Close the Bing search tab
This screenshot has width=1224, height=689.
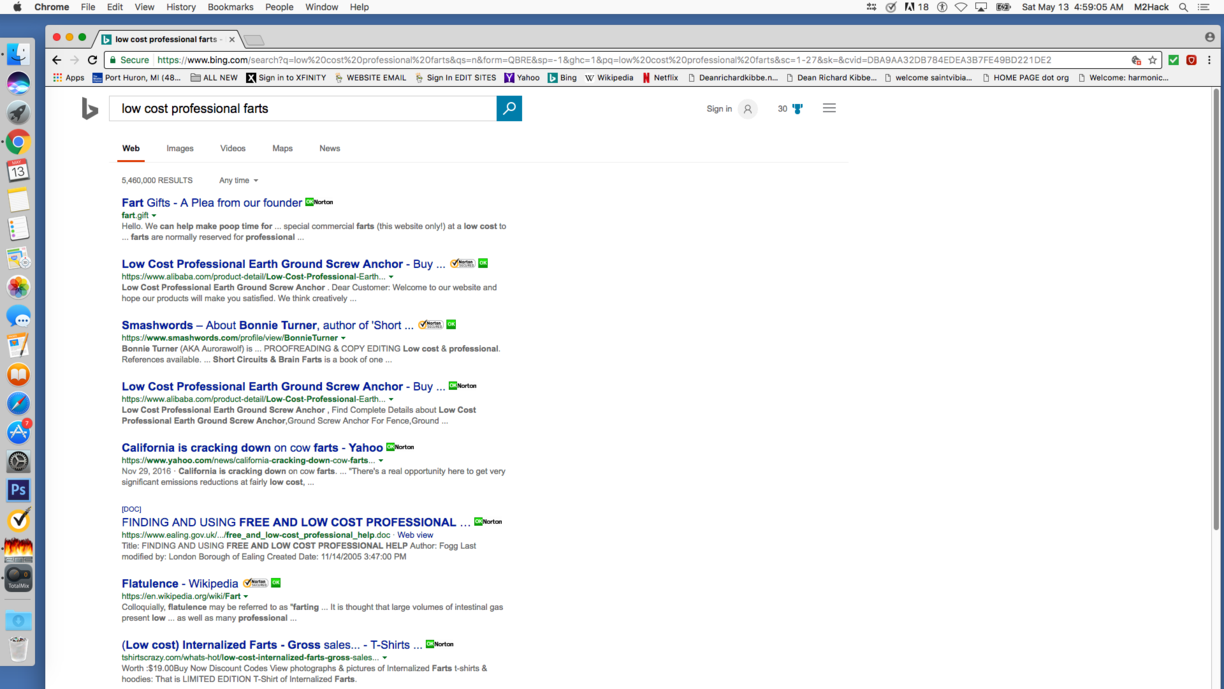click(232, 39)
